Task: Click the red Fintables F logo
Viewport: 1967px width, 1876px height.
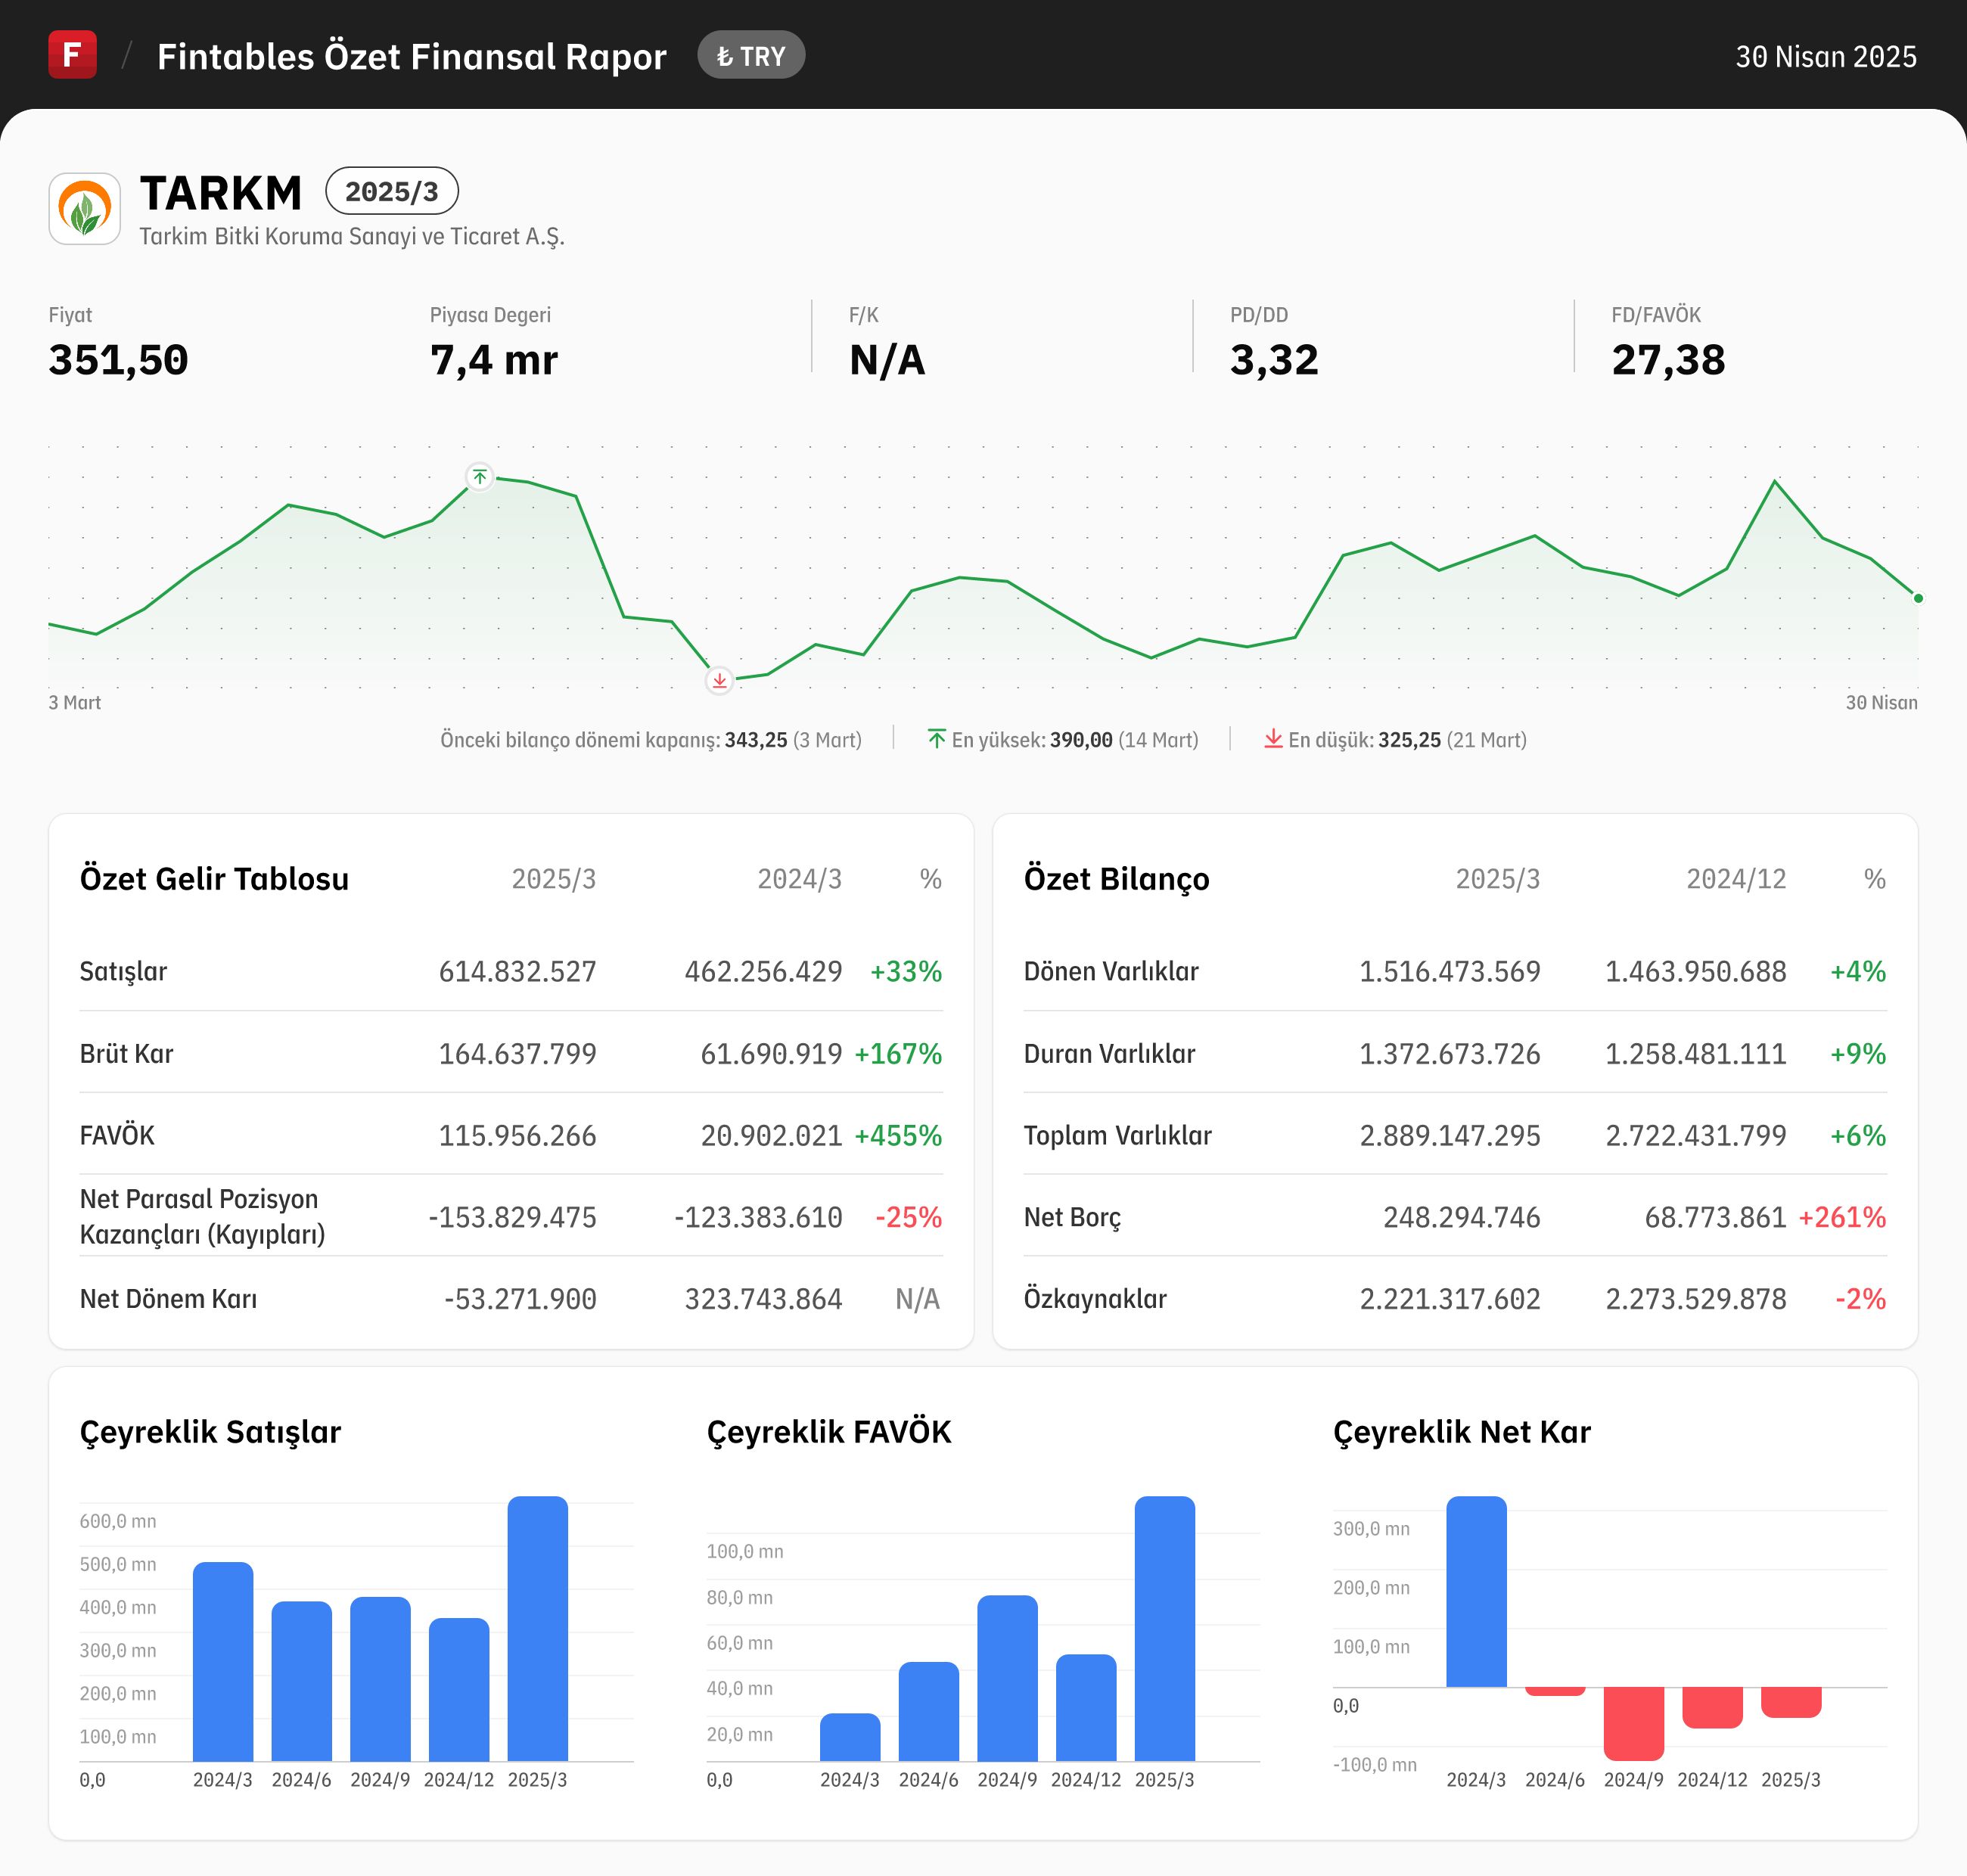Action: pyautogui.click(x=72, y=54)
